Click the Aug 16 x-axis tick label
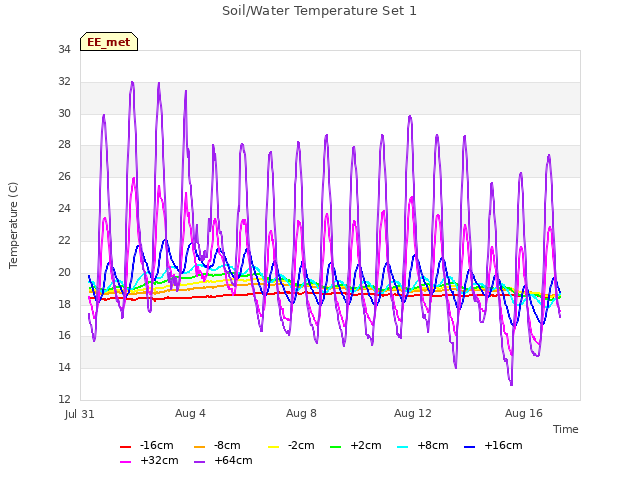The width and height of the screenshot is (640, 480). click(524, 413)
